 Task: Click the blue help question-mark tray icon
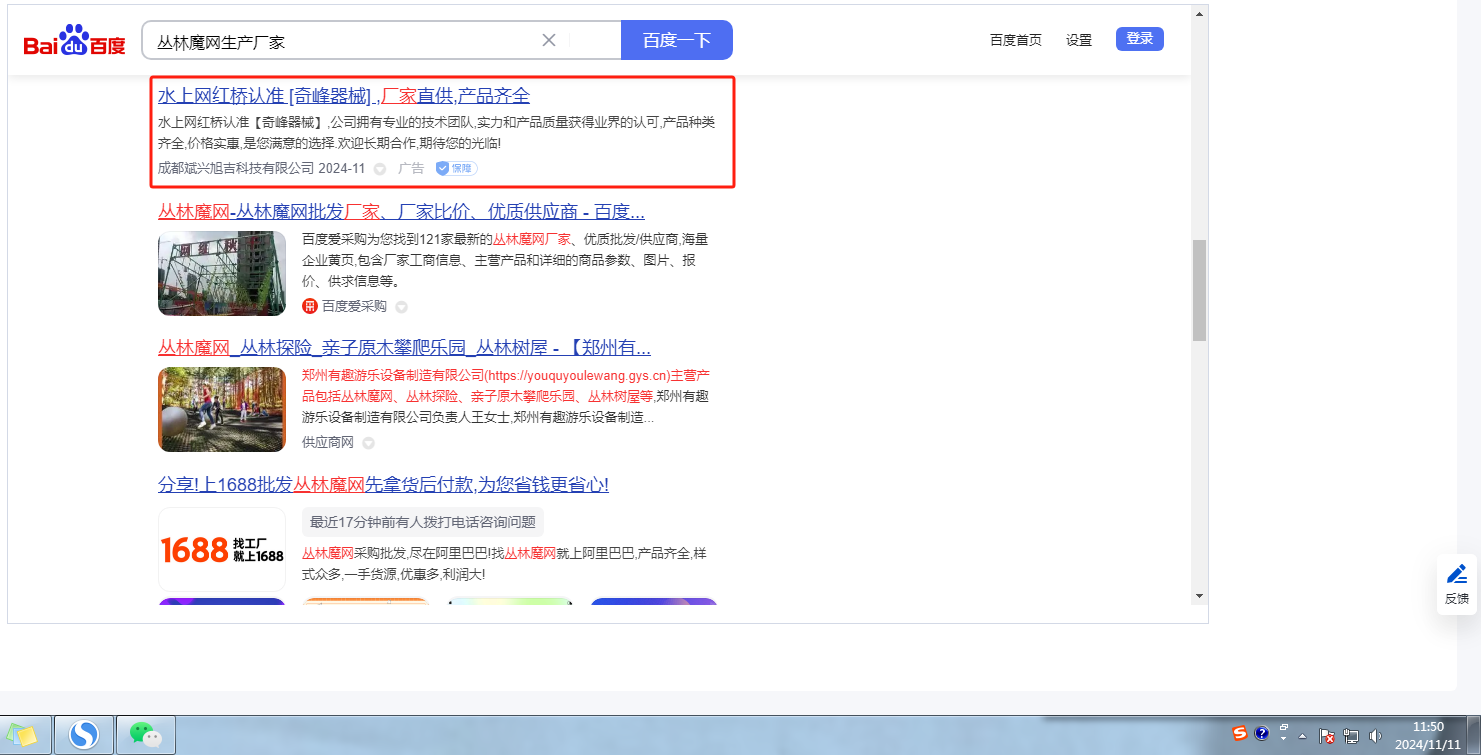1262,733
